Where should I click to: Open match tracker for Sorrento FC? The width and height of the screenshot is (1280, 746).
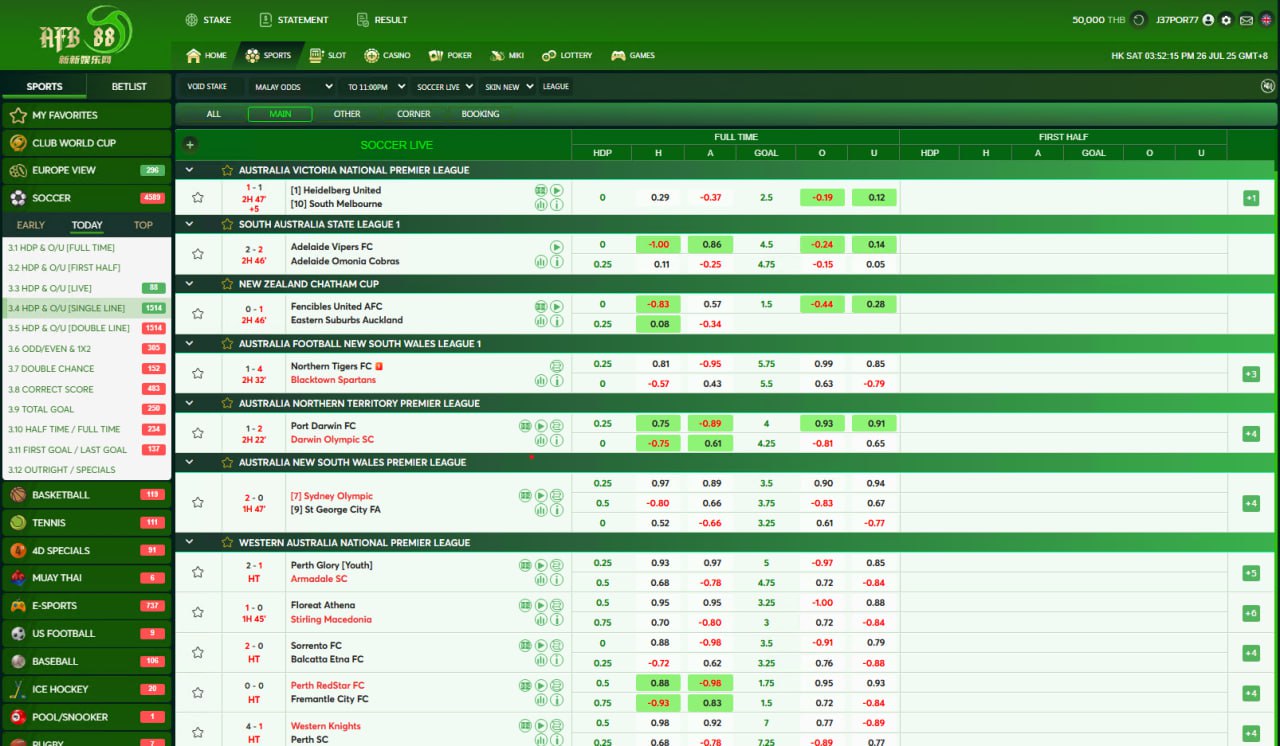click(x=525, y=645)
